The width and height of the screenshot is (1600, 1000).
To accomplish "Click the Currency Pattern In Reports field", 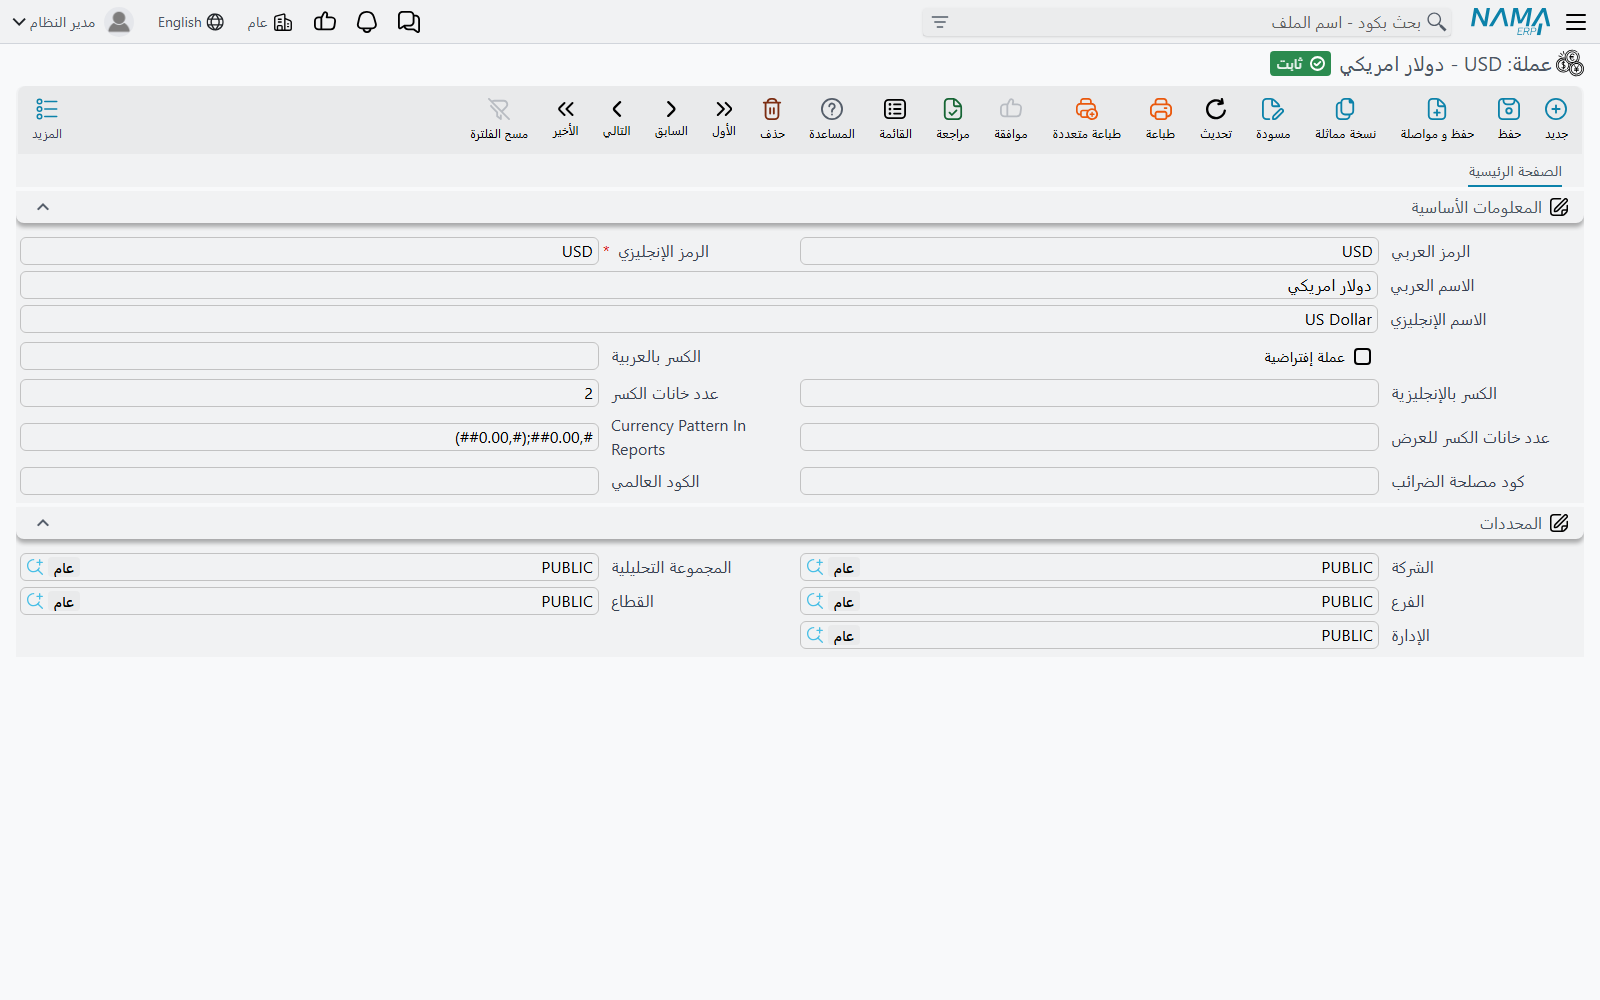I will (309, 437).
